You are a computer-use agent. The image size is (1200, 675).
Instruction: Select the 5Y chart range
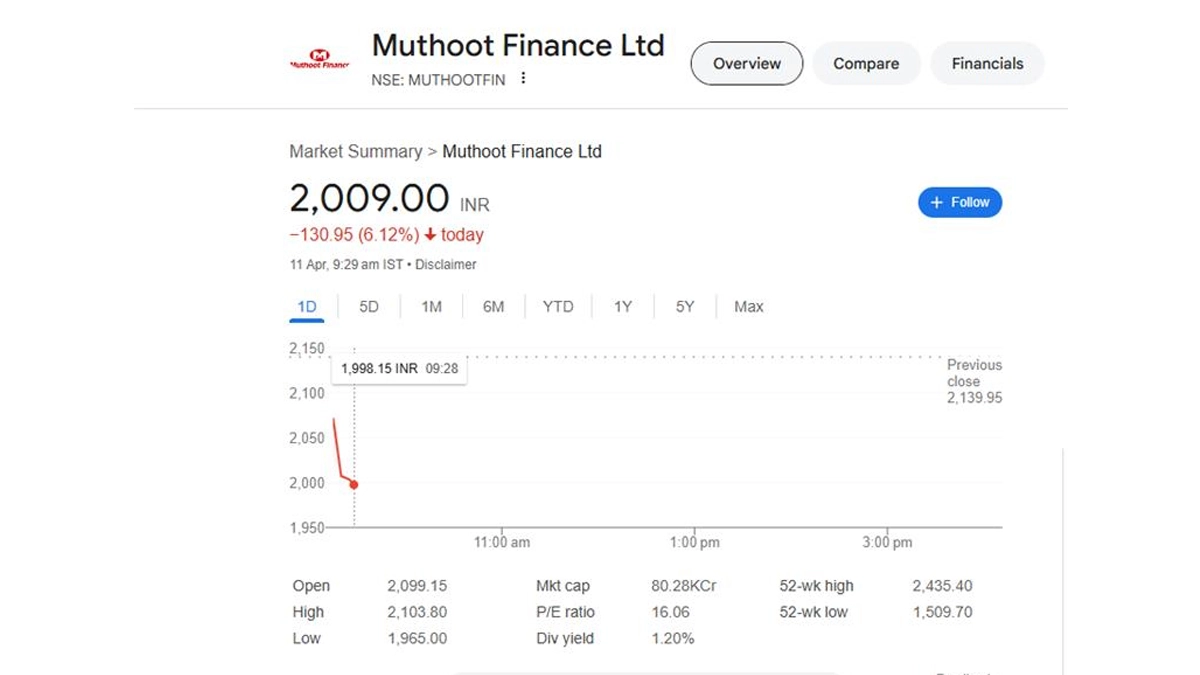[684, 307]
